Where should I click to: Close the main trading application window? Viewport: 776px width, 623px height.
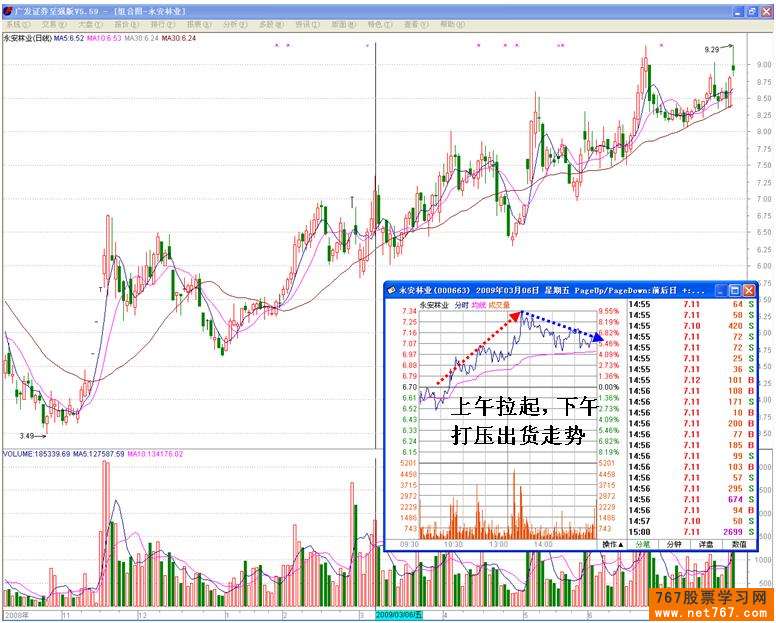tap(765, 9)
